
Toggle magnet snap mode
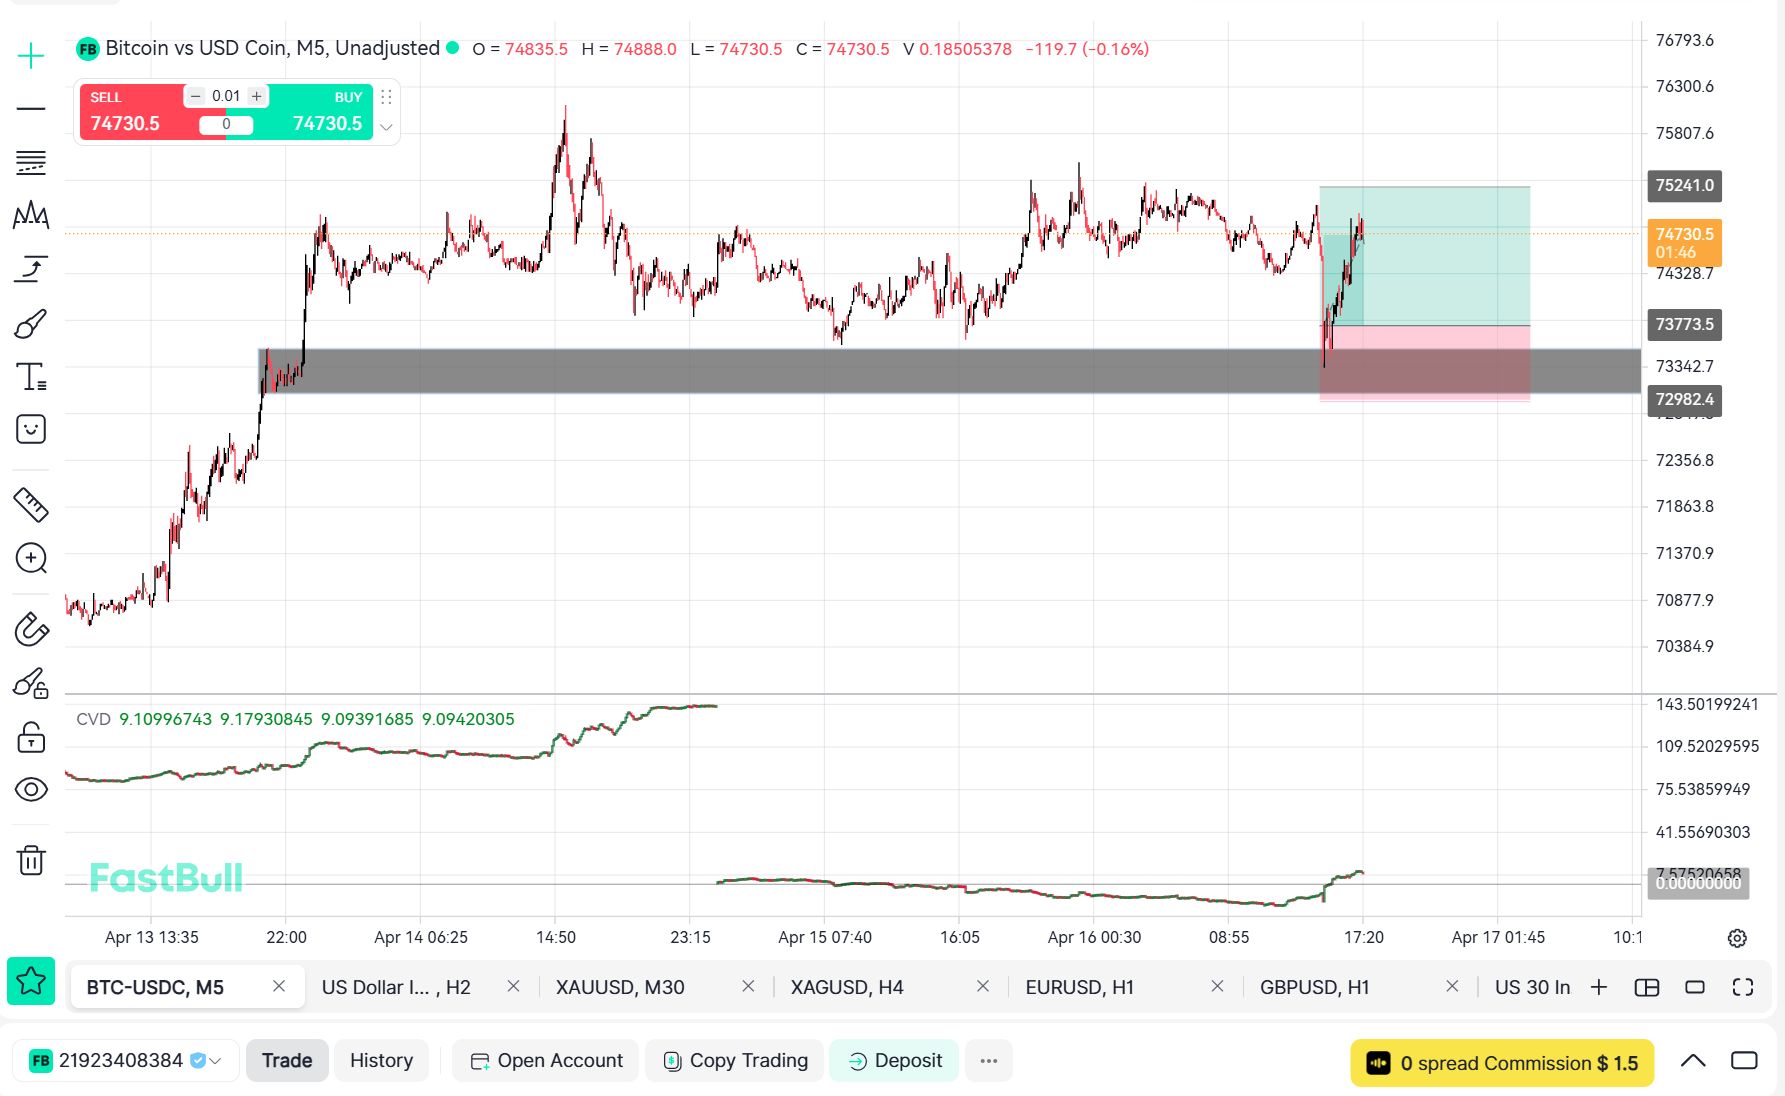tap(31, 629)
